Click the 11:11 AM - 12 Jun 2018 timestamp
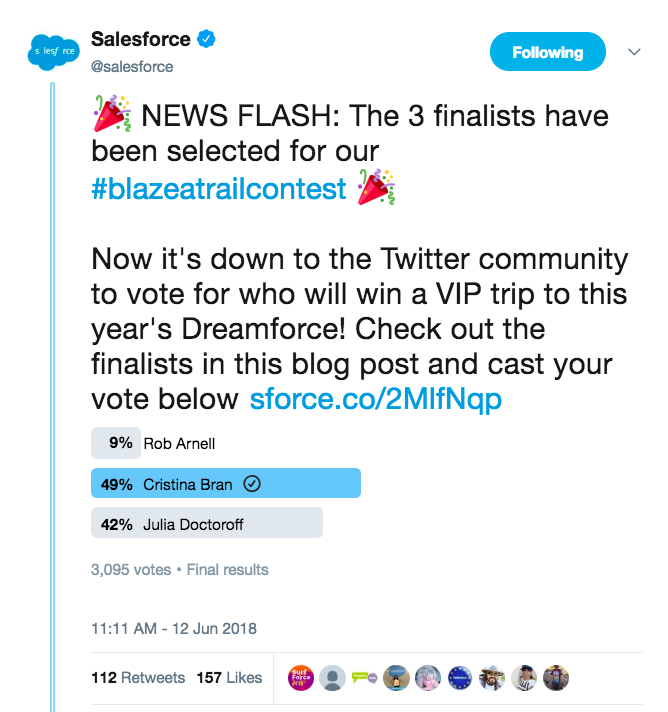The image size is (668, 712). click(x=174, y=629)
